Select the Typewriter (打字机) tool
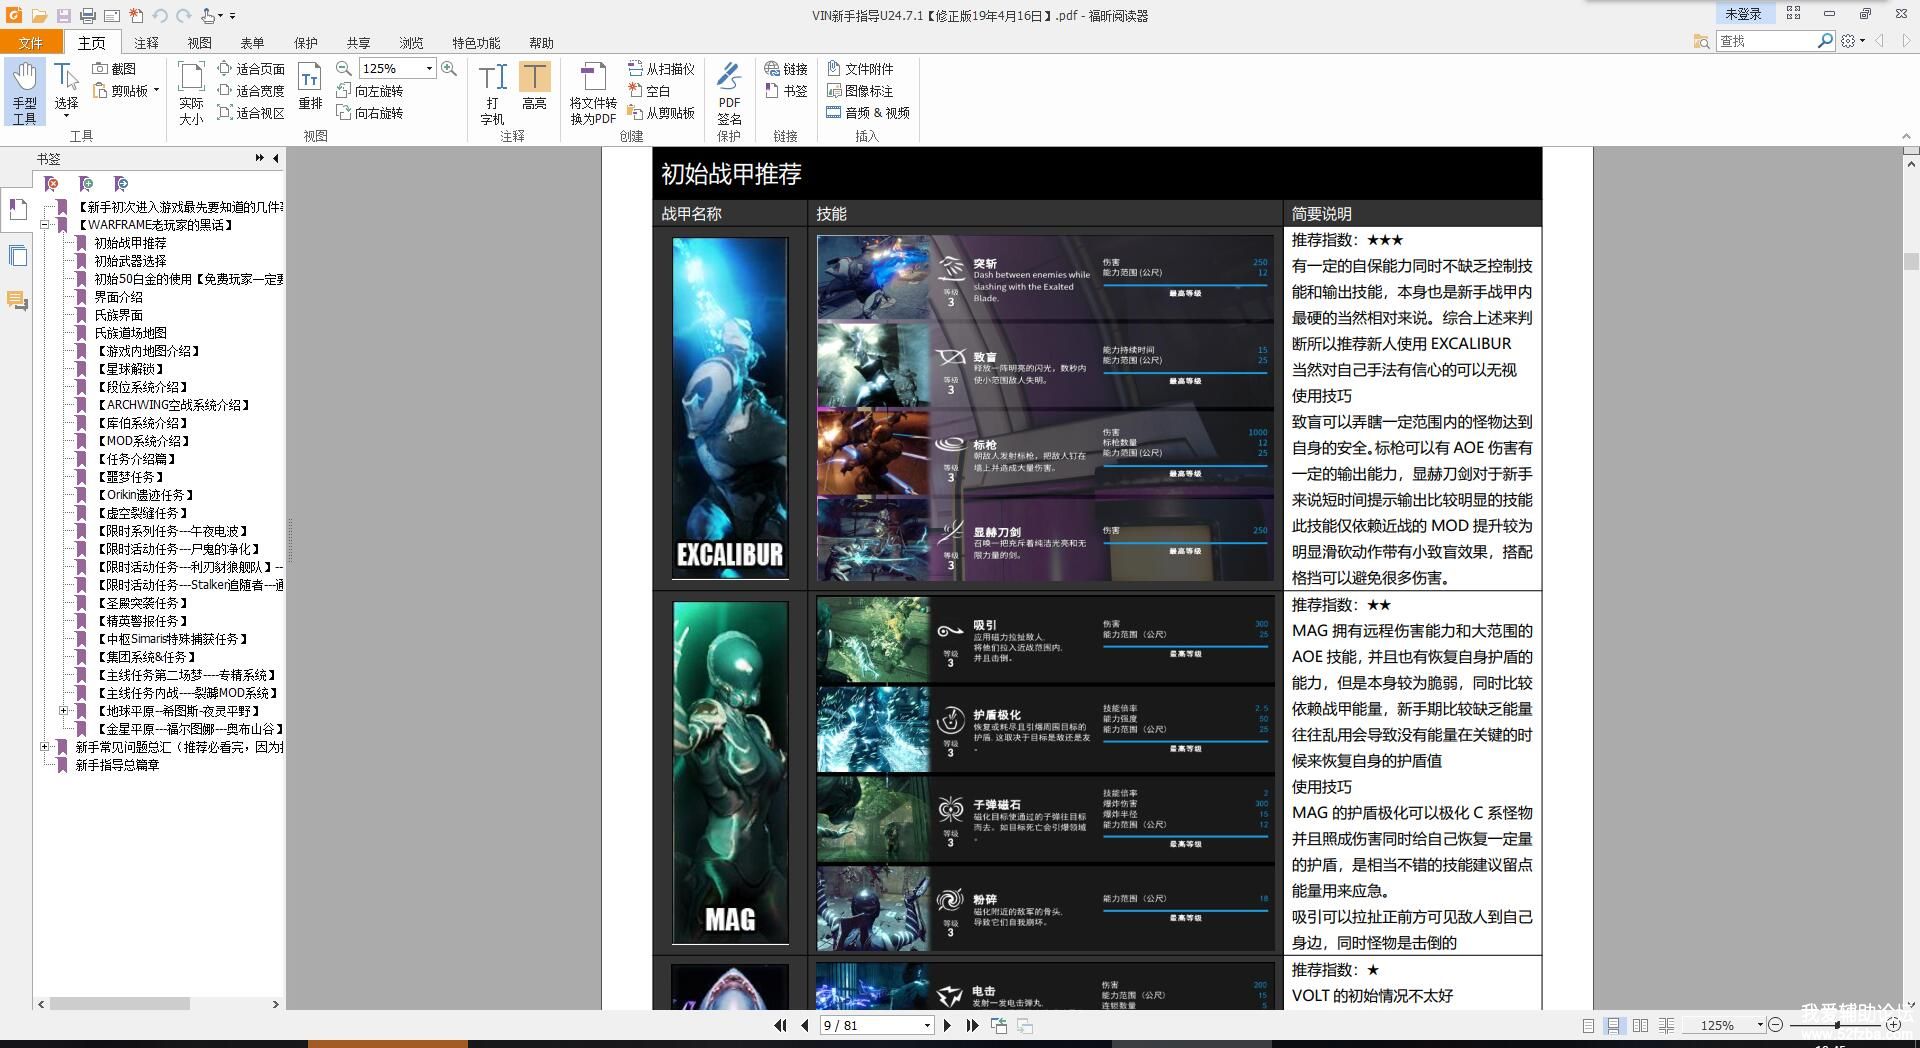1920x1048 pixels. [492, 93]
